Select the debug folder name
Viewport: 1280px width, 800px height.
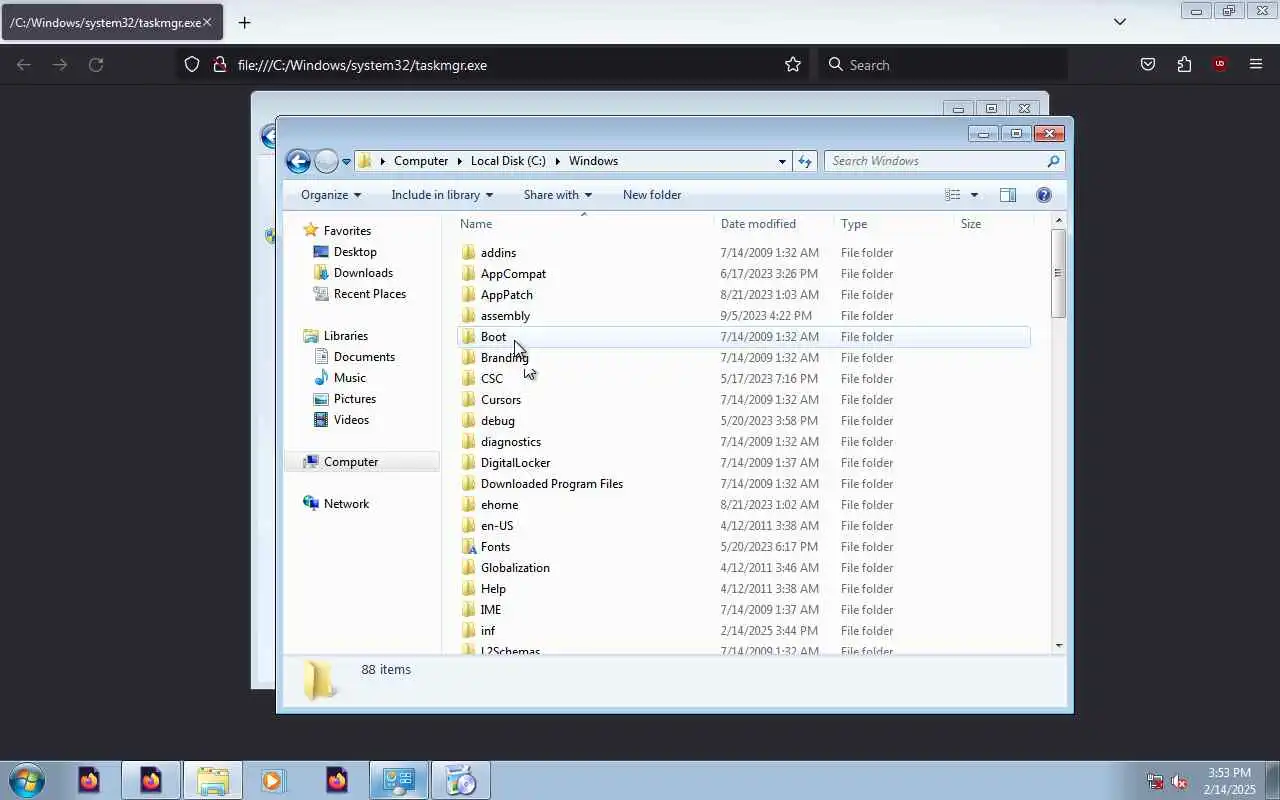point(498,421)
